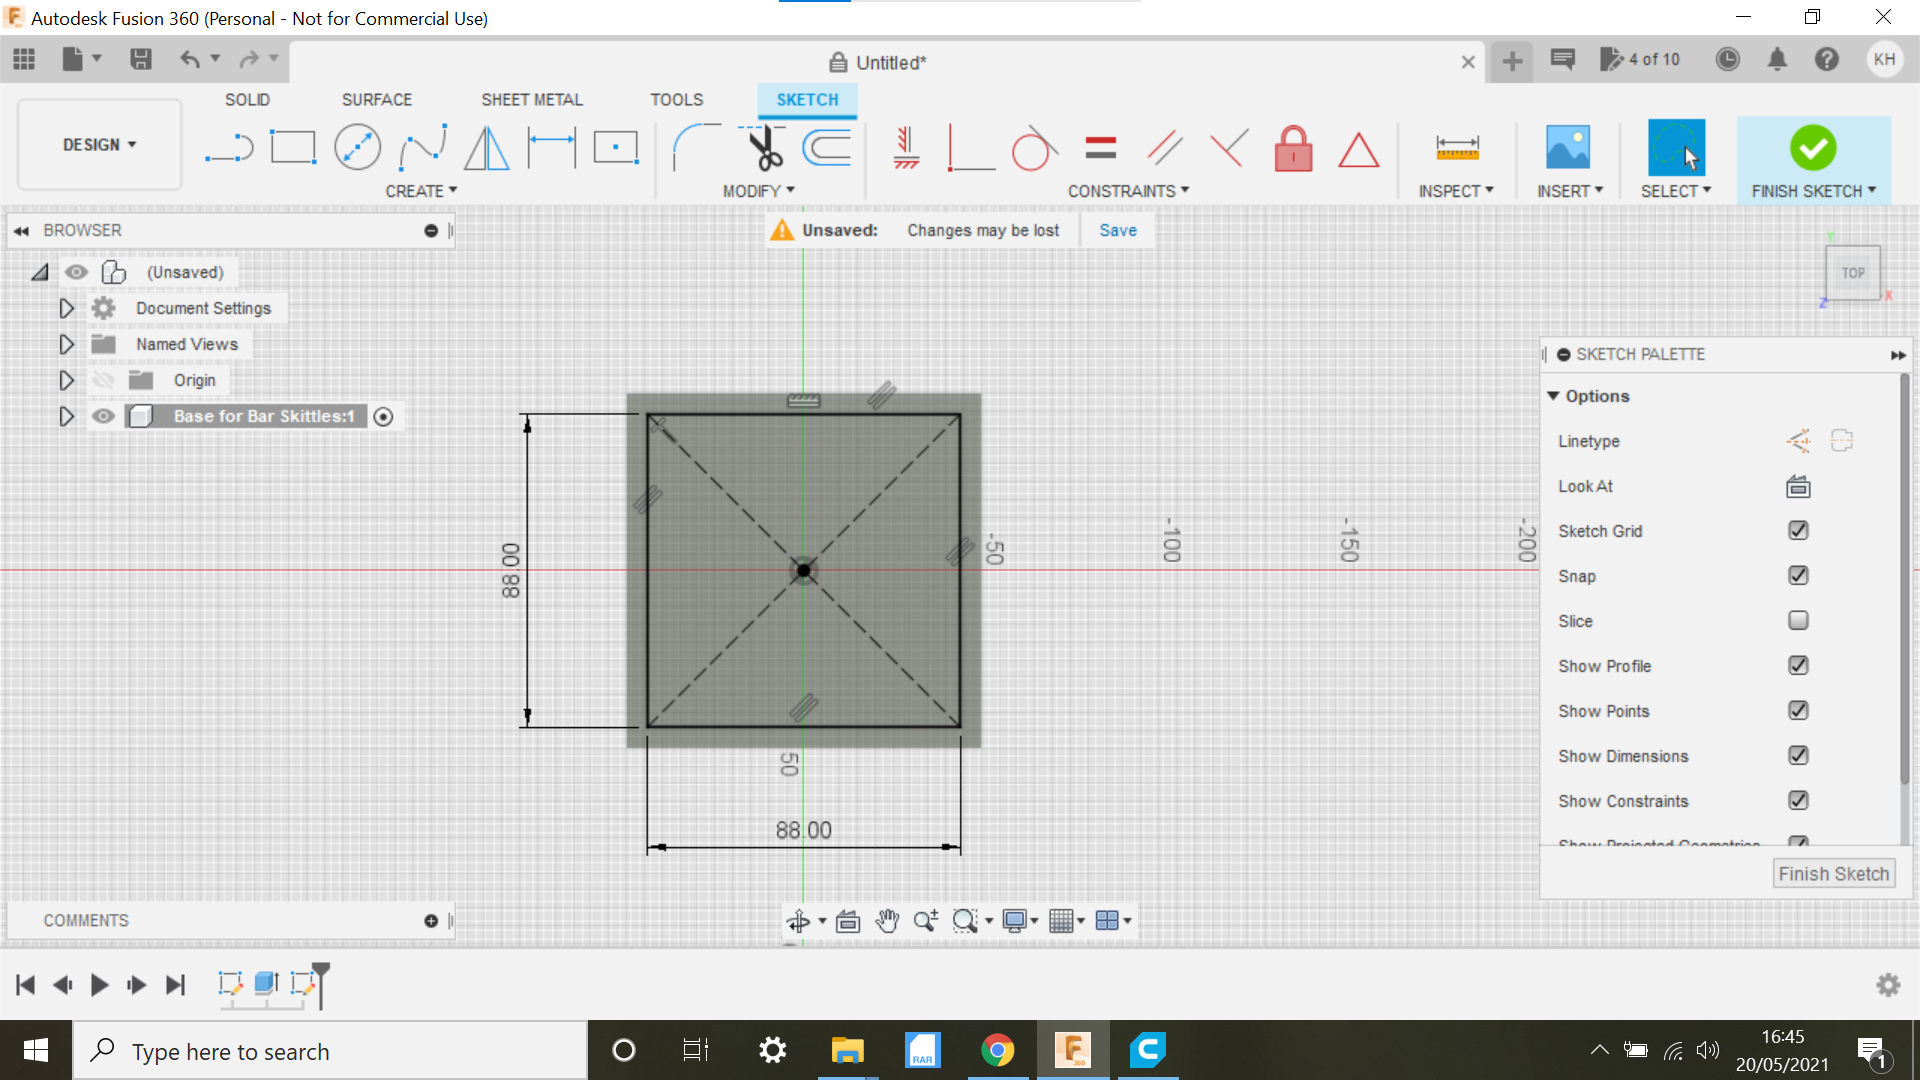Screen dimensions: 1920x1080
Task: Toggle Show Profile checkbox off
Action: pyautogui.click(x=1796, y=665)
